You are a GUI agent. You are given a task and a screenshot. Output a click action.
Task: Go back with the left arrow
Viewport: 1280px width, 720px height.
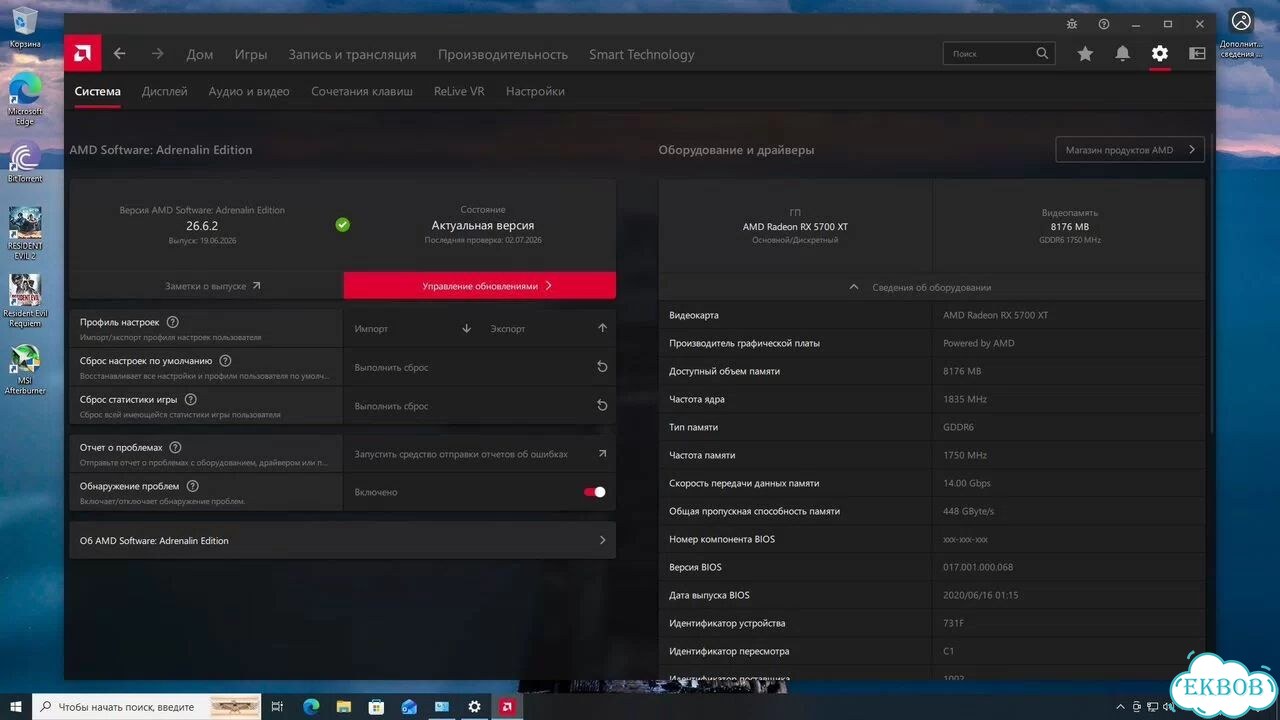(119, 54)
